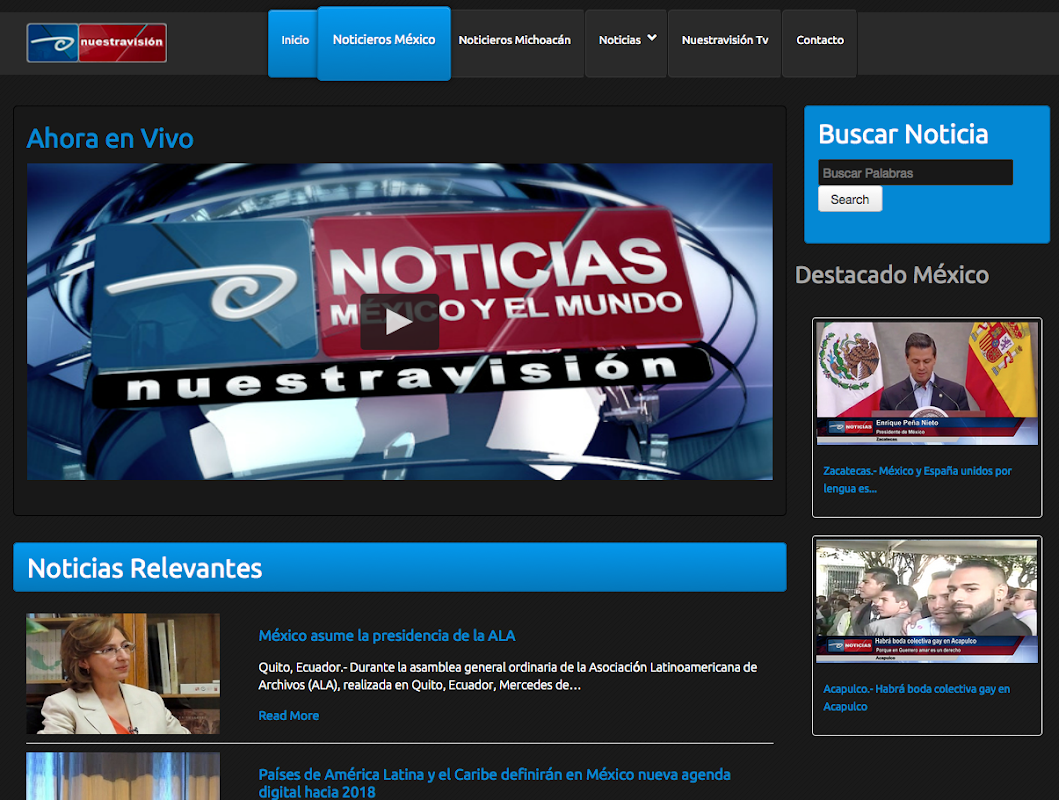Click the Destacado México heading

pos(892,275)
